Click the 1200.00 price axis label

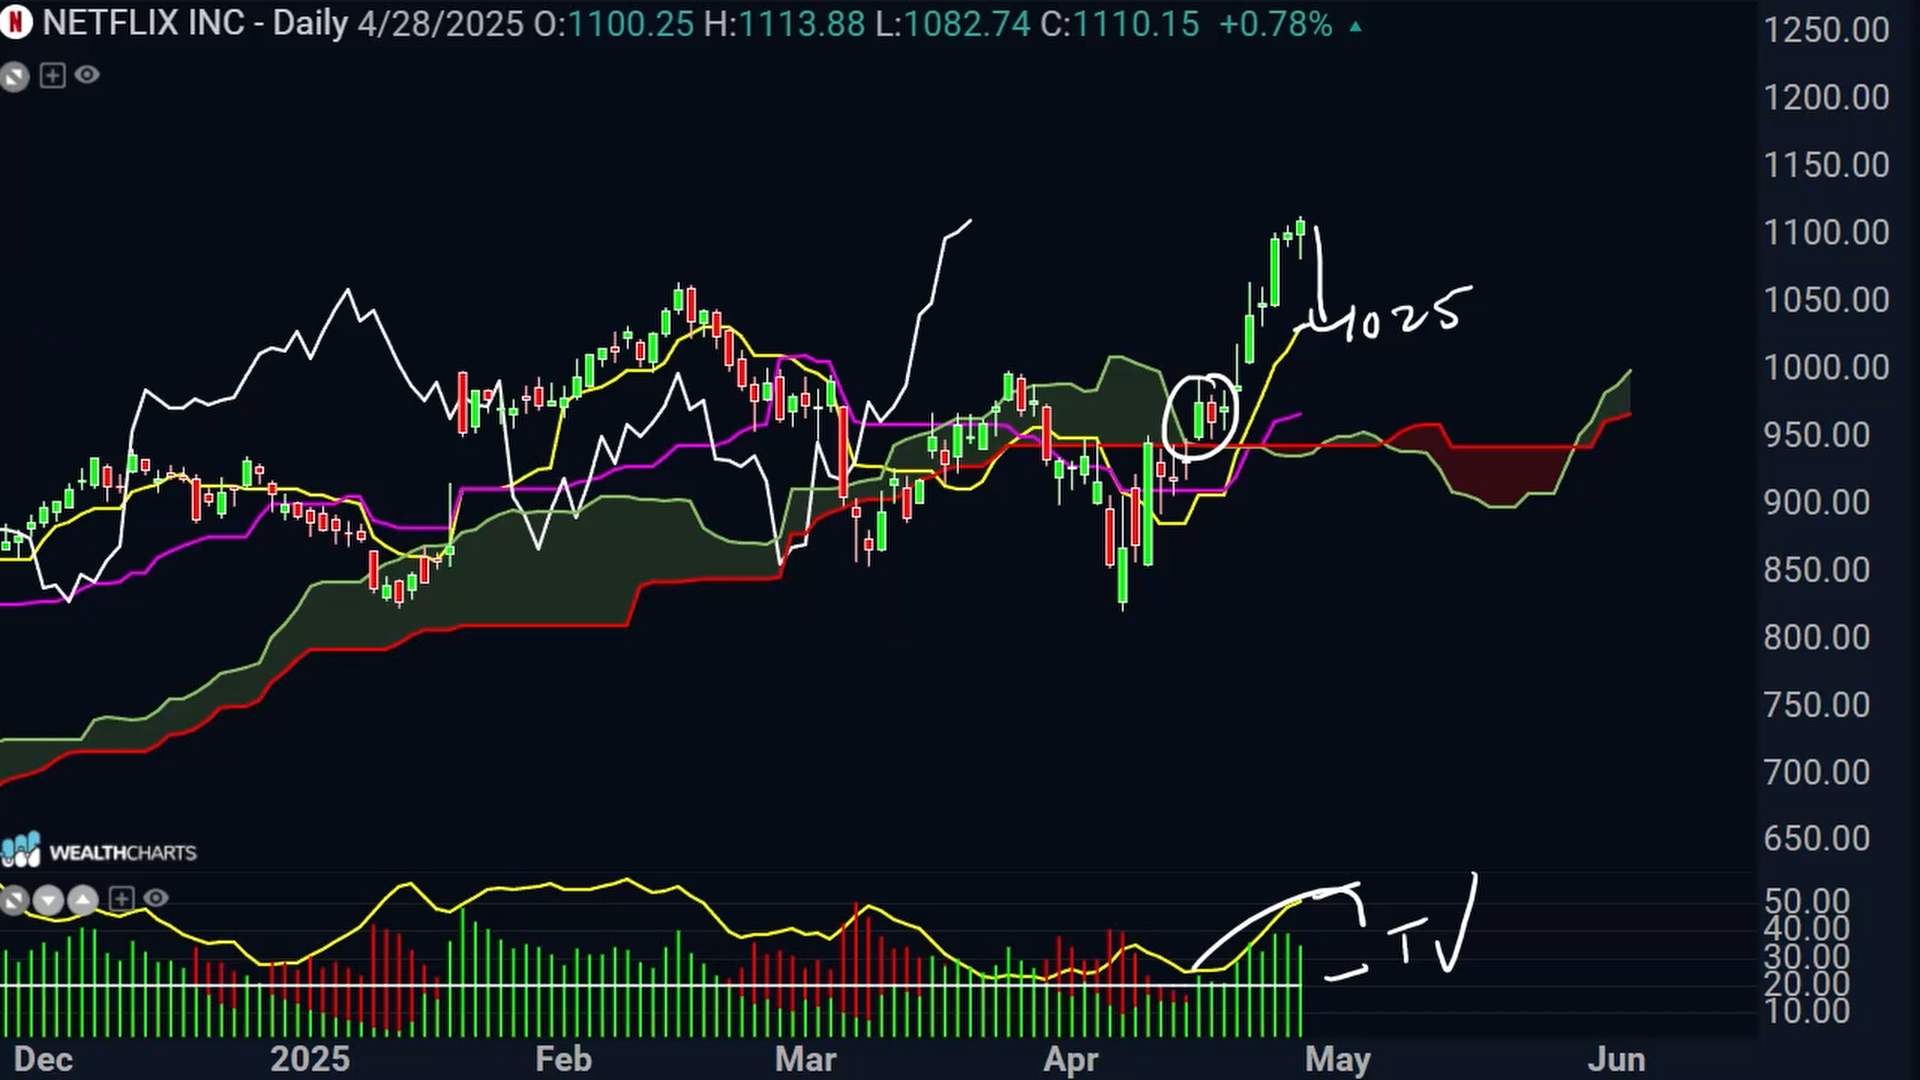[1826, 98]
